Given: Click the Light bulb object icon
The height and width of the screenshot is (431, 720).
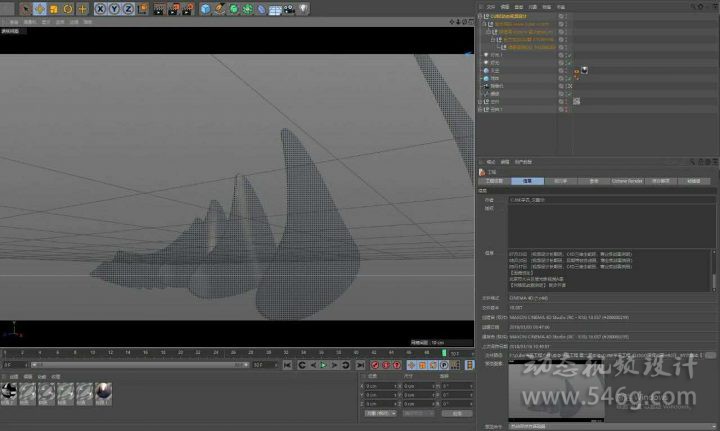Looking at the screenshot, I should 303,9.
